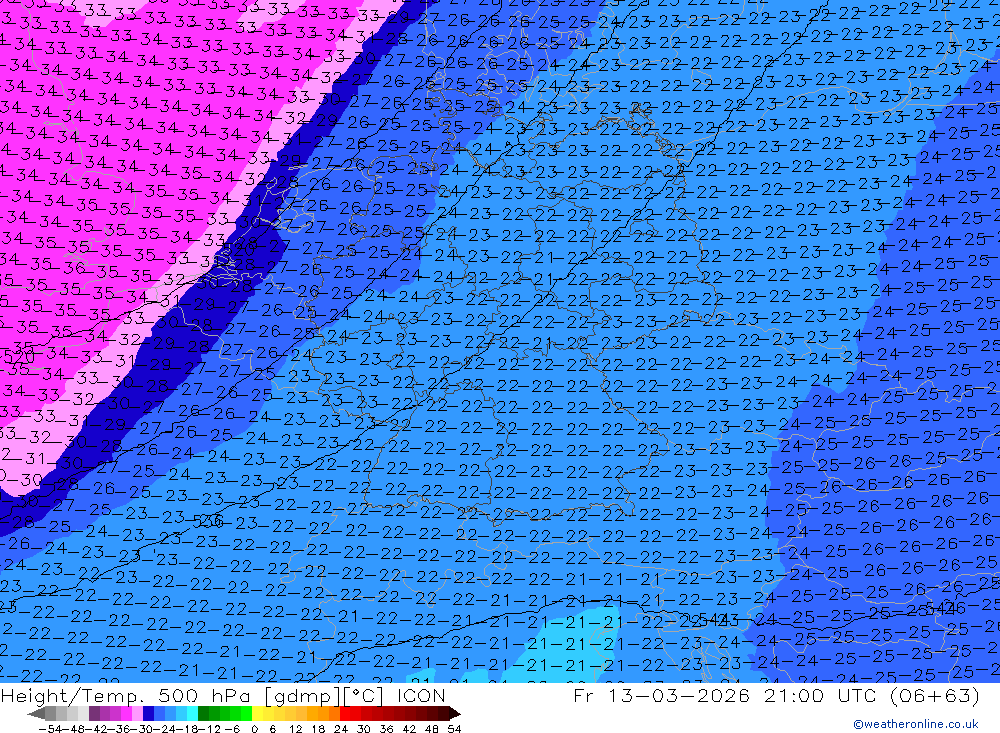The height and width of the screenshot is (733, 1000).
Task: Click the legend scale label '12'
Action: tap(296, 729)
